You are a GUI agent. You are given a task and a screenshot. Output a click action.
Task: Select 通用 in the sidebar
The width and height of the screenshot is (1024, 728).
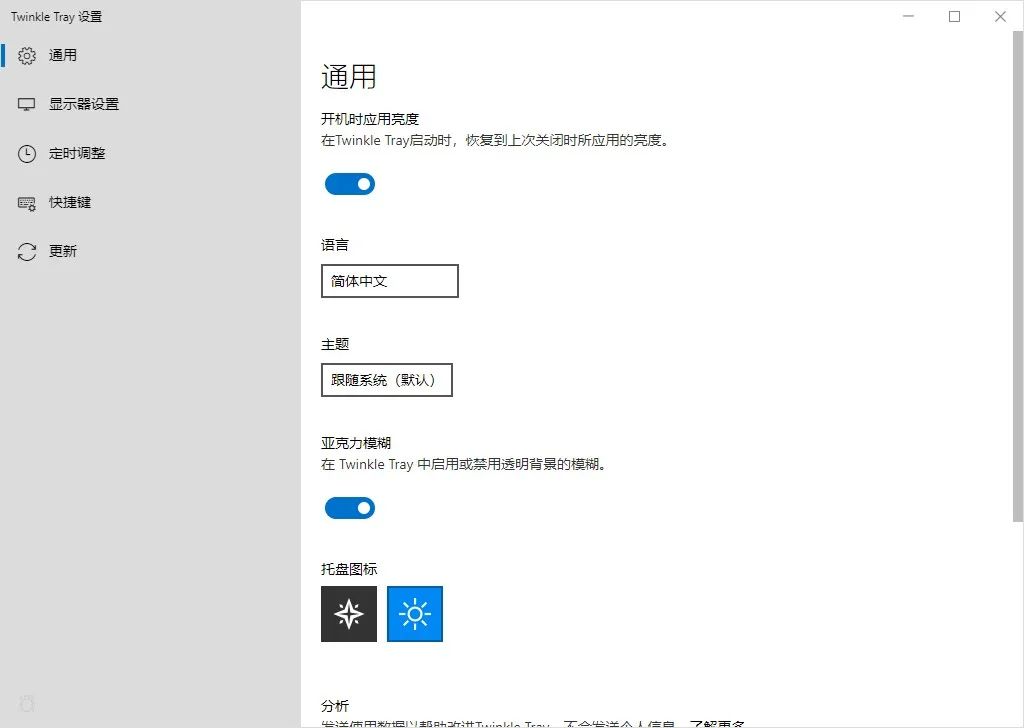click(x=62, y=55)
